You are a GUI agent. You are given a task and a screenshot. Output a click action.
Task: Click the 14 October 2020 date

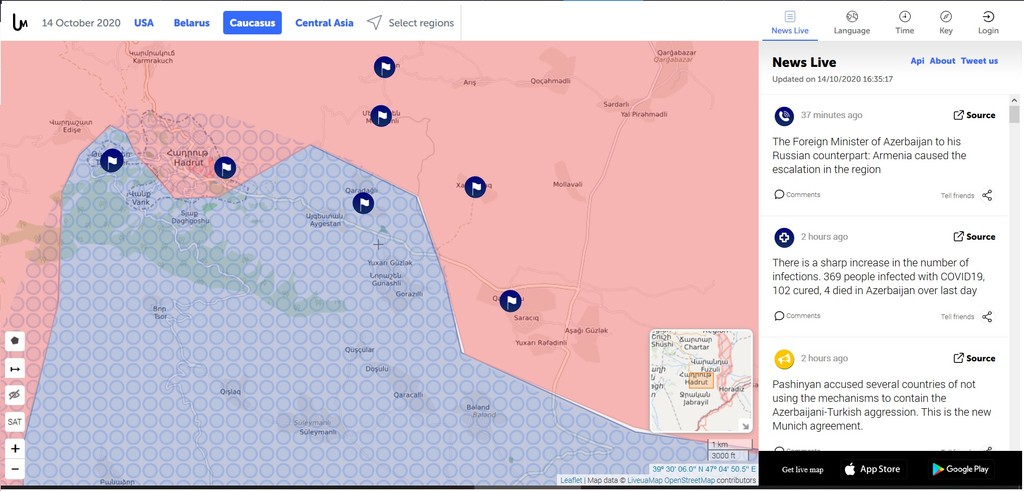pos(81,23)
